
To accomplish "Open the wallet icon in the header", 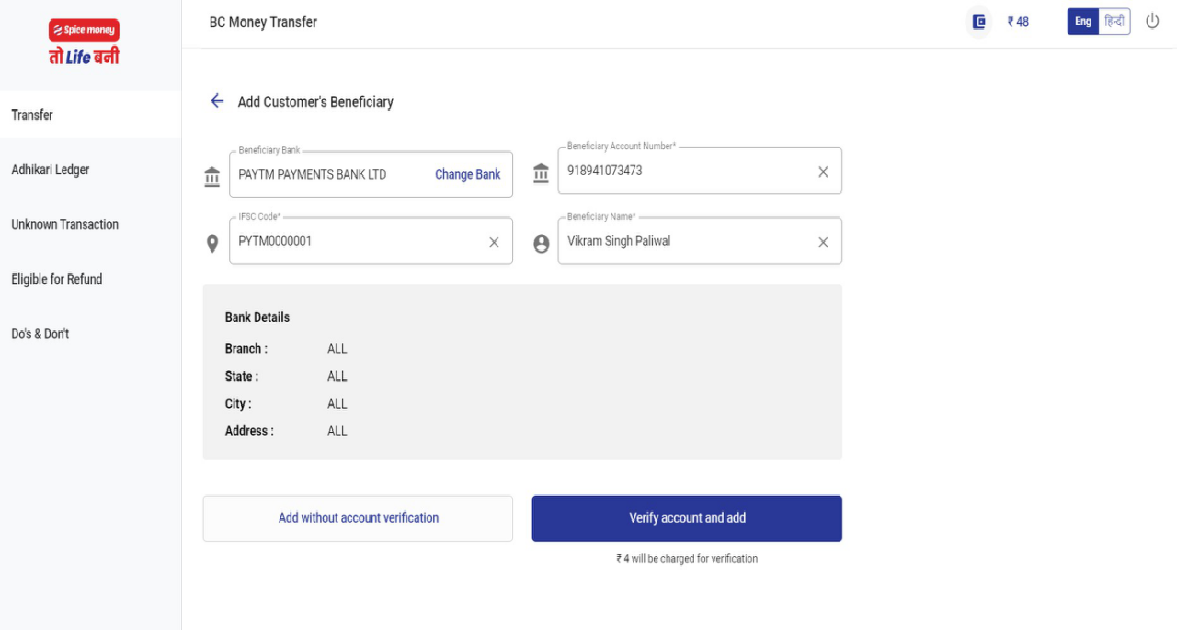I will [979, 22].
